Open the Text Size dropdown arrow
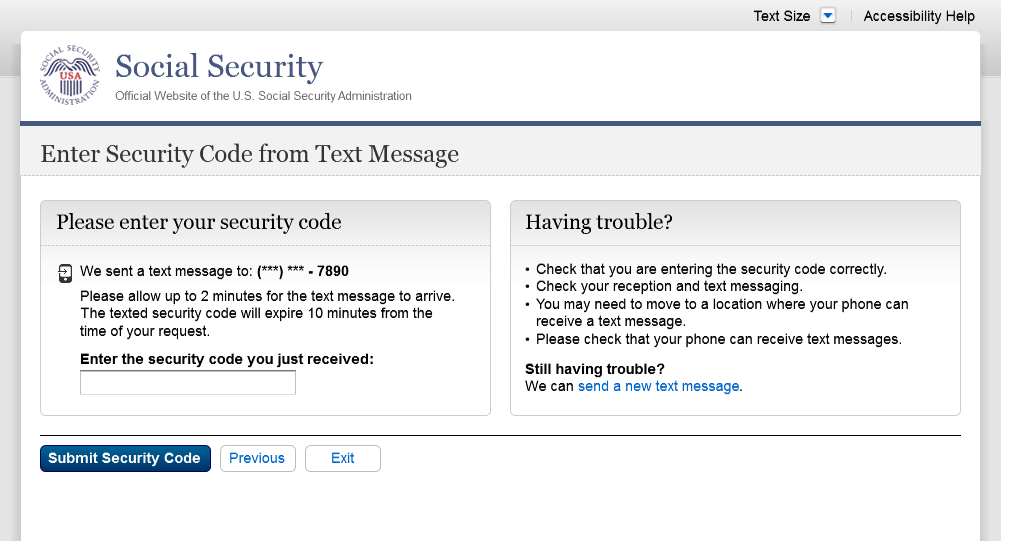 827,16
